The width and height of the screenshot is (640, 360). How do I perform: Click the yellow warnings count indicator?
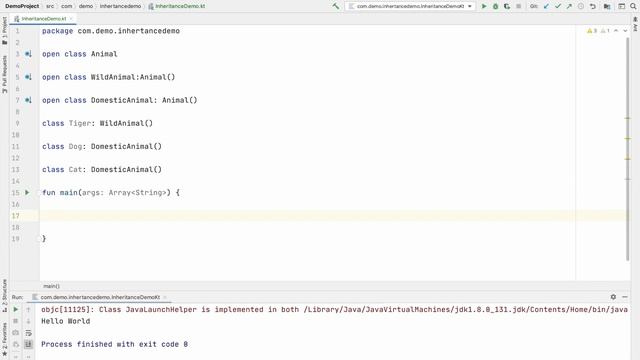[x=592, y=31]
